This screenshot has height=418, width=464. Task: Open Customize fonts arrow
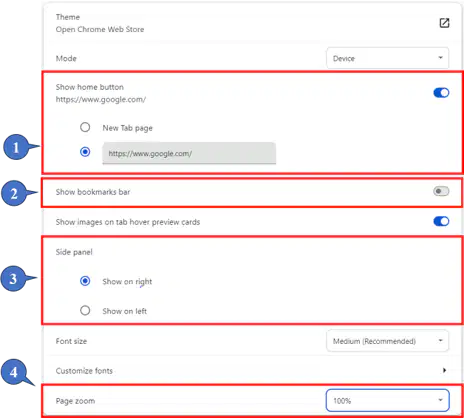point(444,370)
